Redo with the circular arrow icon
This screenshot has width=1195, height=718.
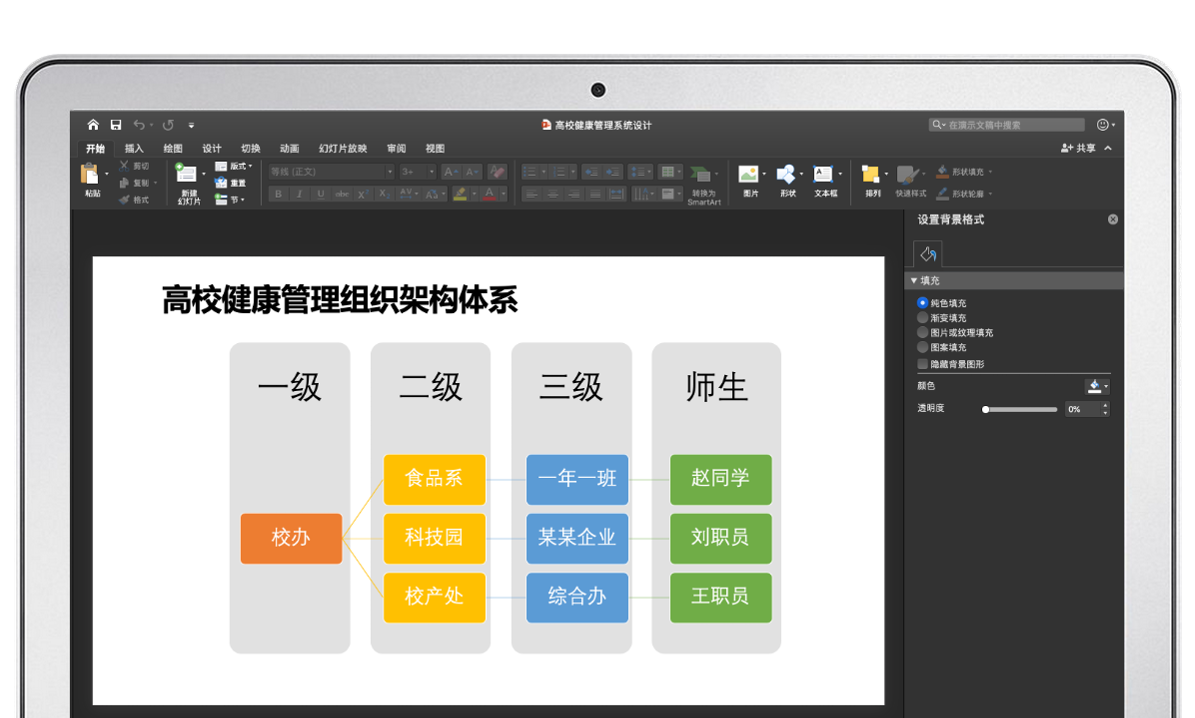(168, 124)
